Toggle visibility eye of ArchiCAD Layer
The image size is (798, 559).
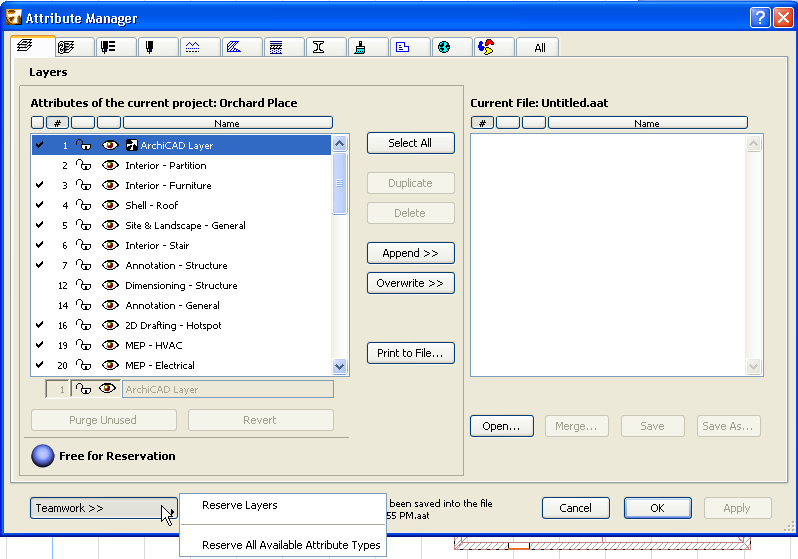click(x=110, y=145)
